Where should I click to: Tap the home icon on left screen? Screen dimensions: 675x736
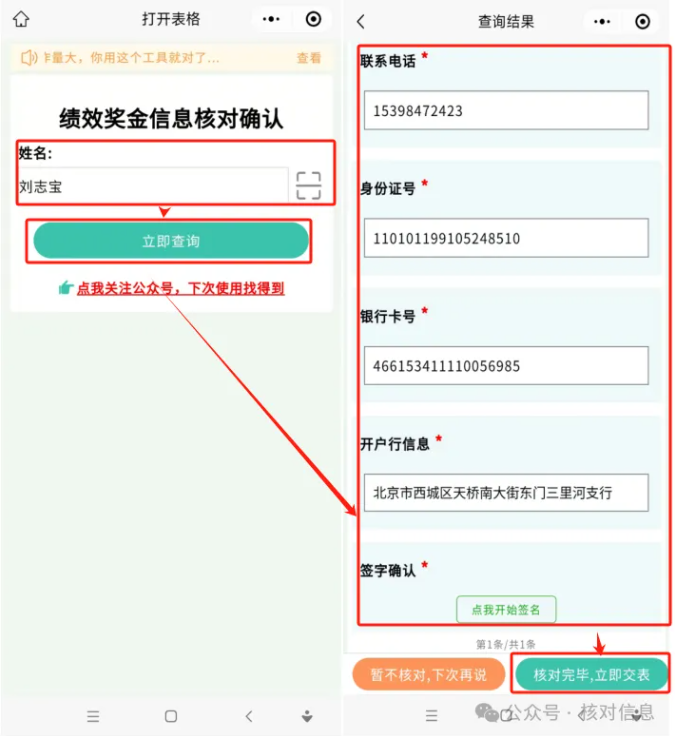[21, 19]
